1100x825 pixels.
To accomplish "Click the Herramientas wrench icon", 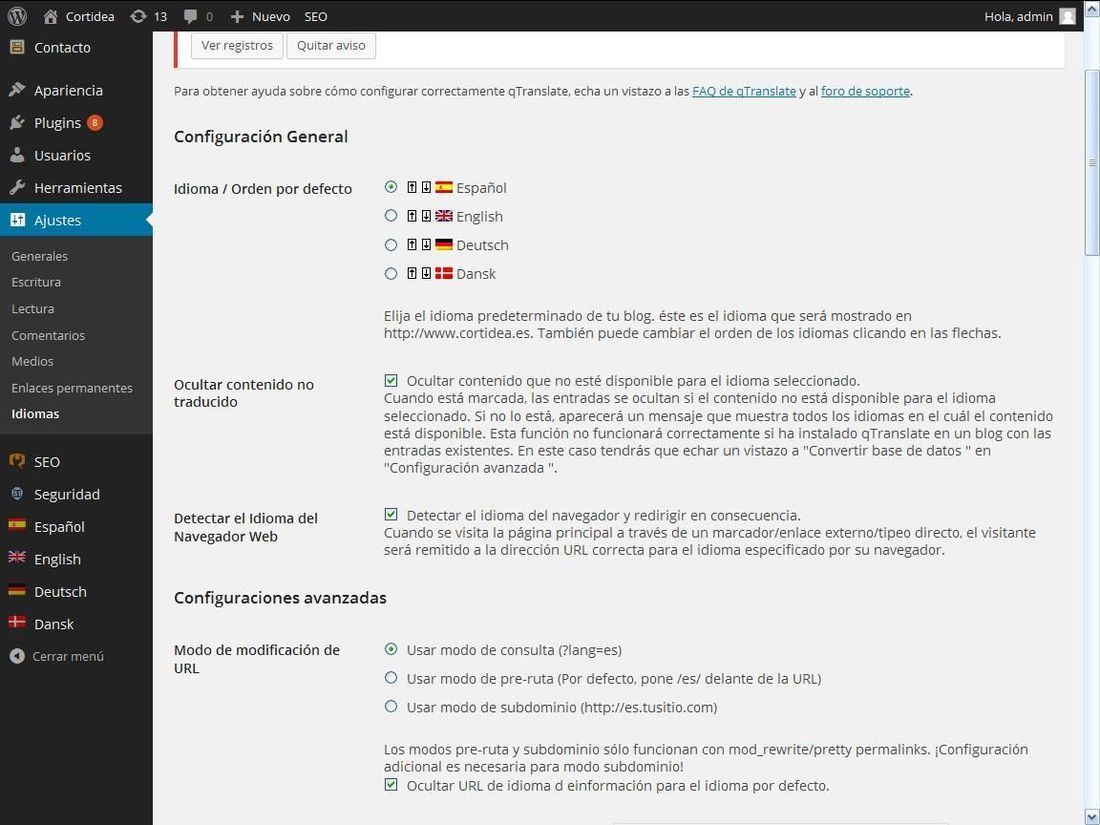I will click(x=17, y=187).
